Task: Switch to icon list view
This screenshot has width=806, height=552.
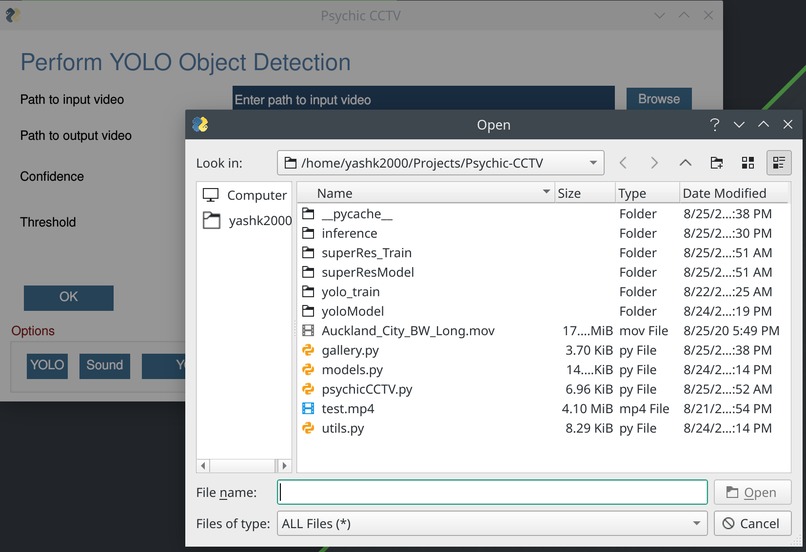Action: coord(748,163)
